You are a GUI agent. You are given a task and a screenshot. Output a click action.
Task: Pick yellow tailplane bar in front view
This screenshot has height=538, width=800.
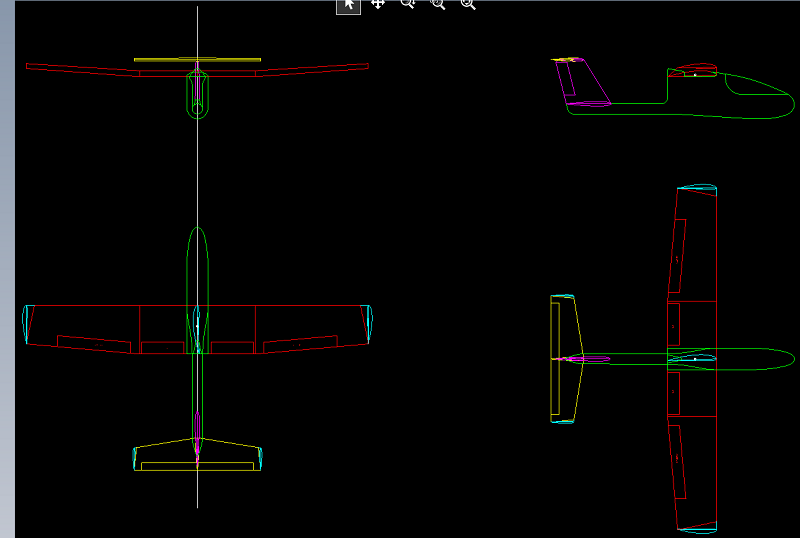160,60
